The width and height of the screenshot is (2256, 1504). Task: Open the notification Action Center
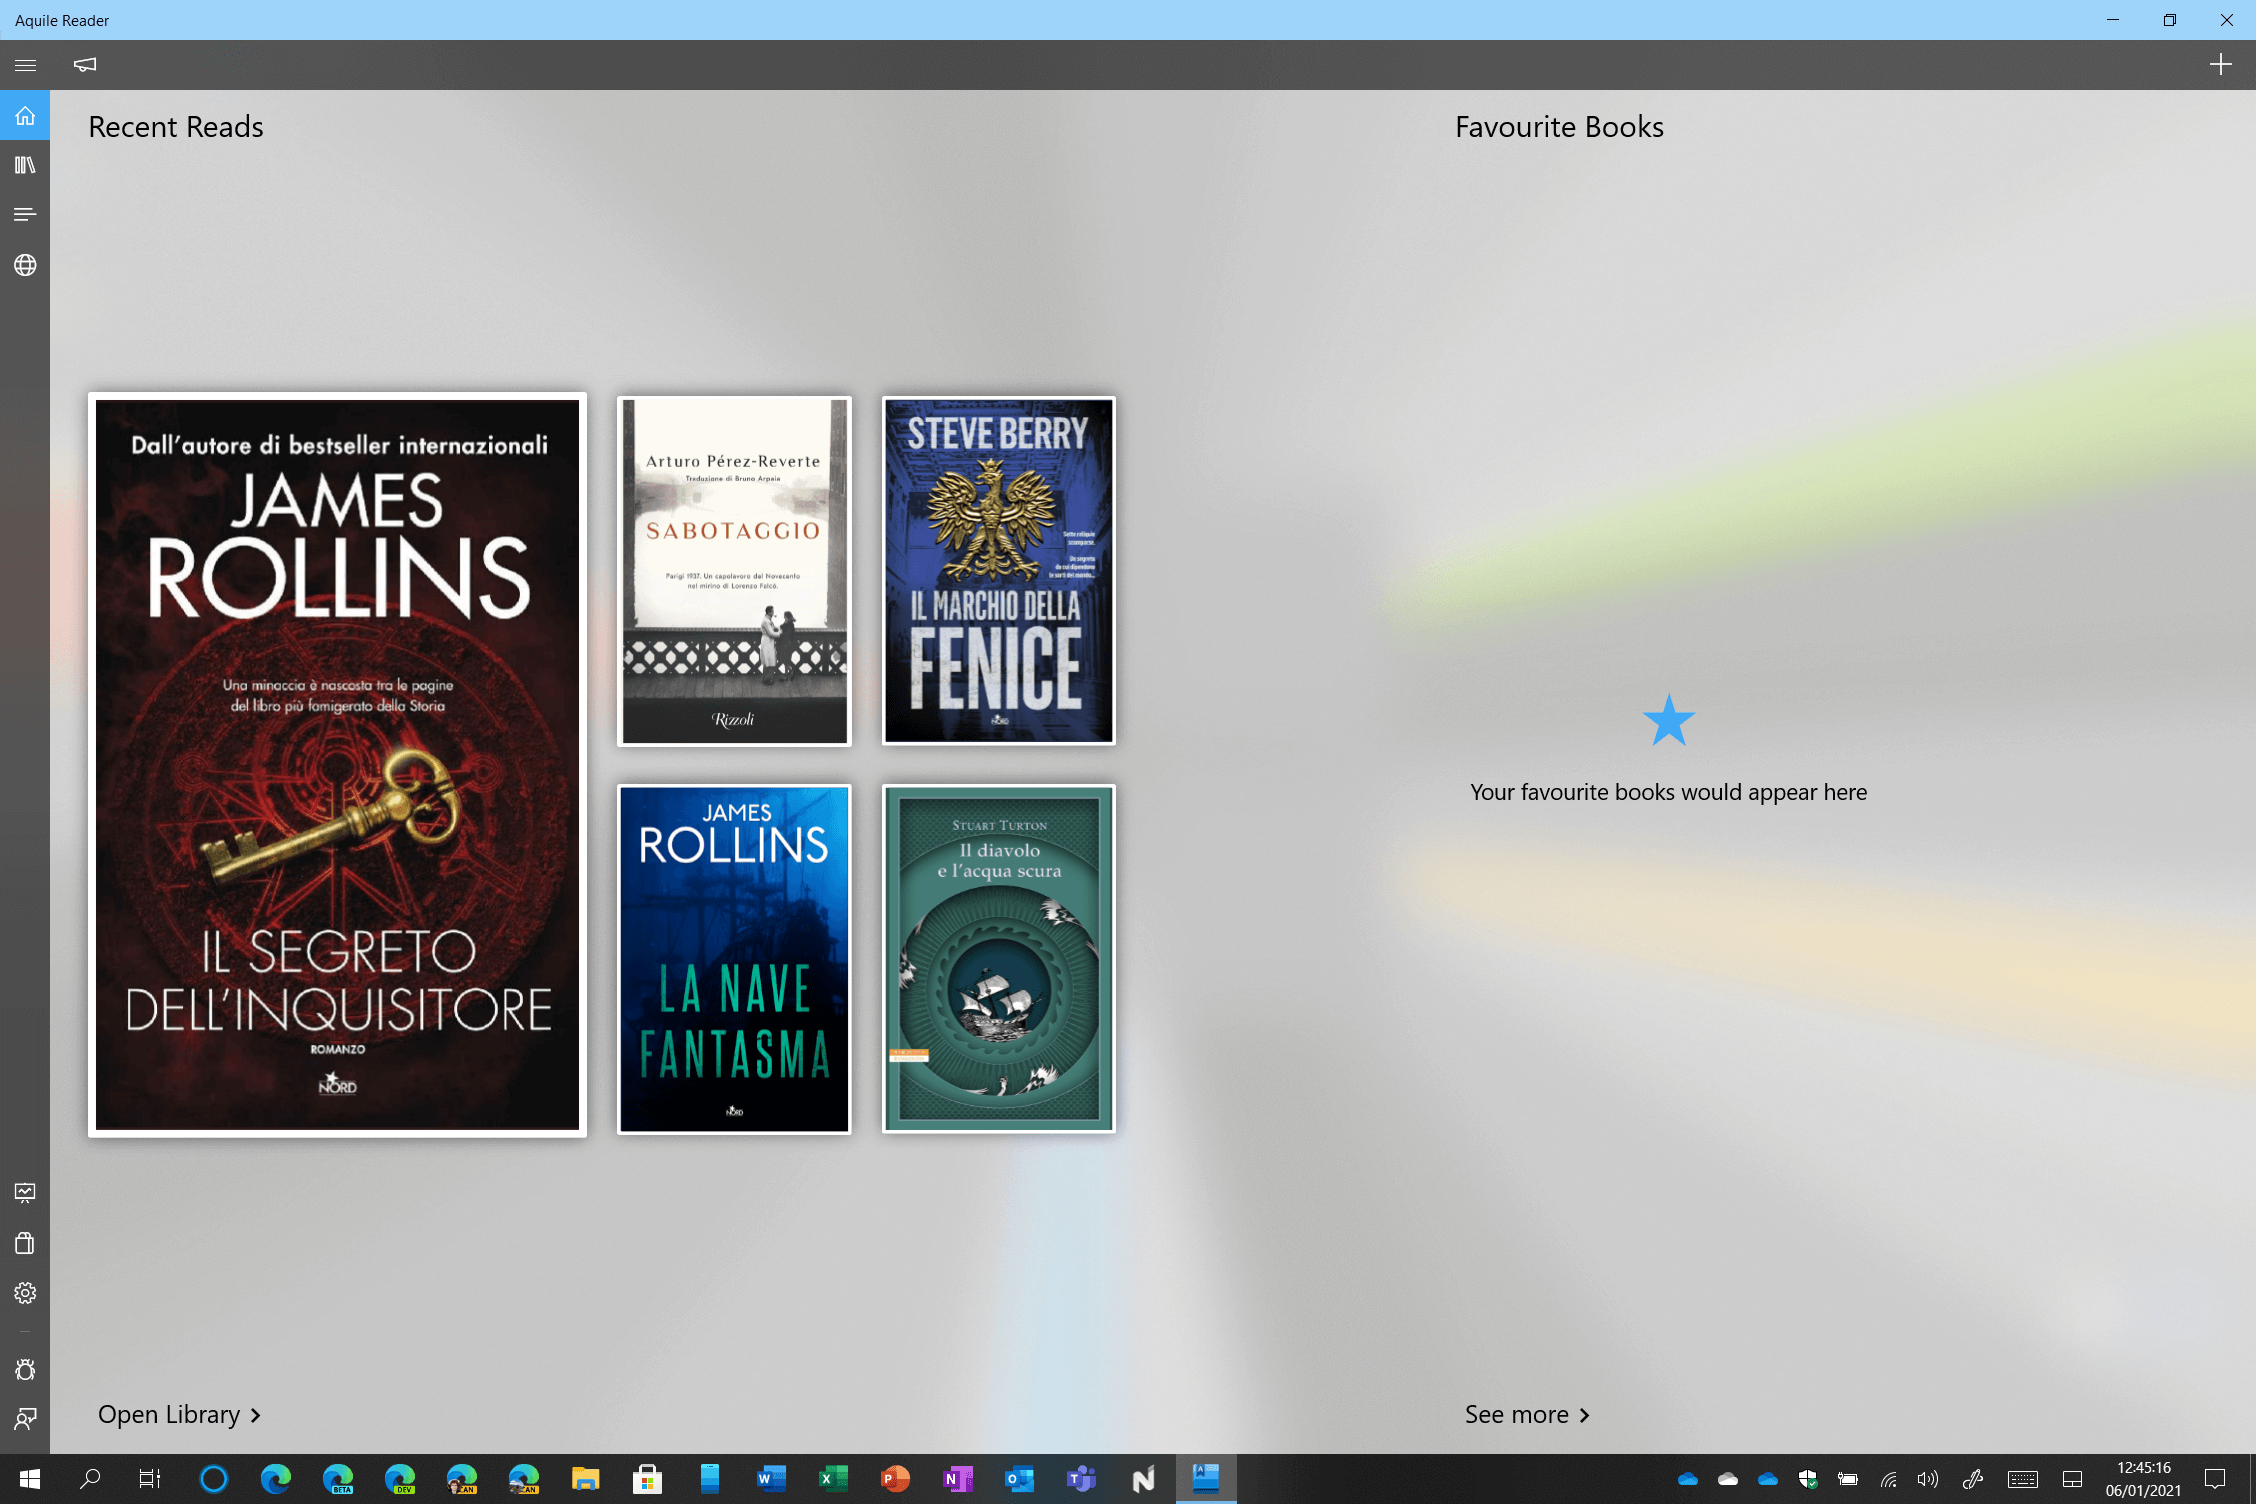pos(2214,1479)
